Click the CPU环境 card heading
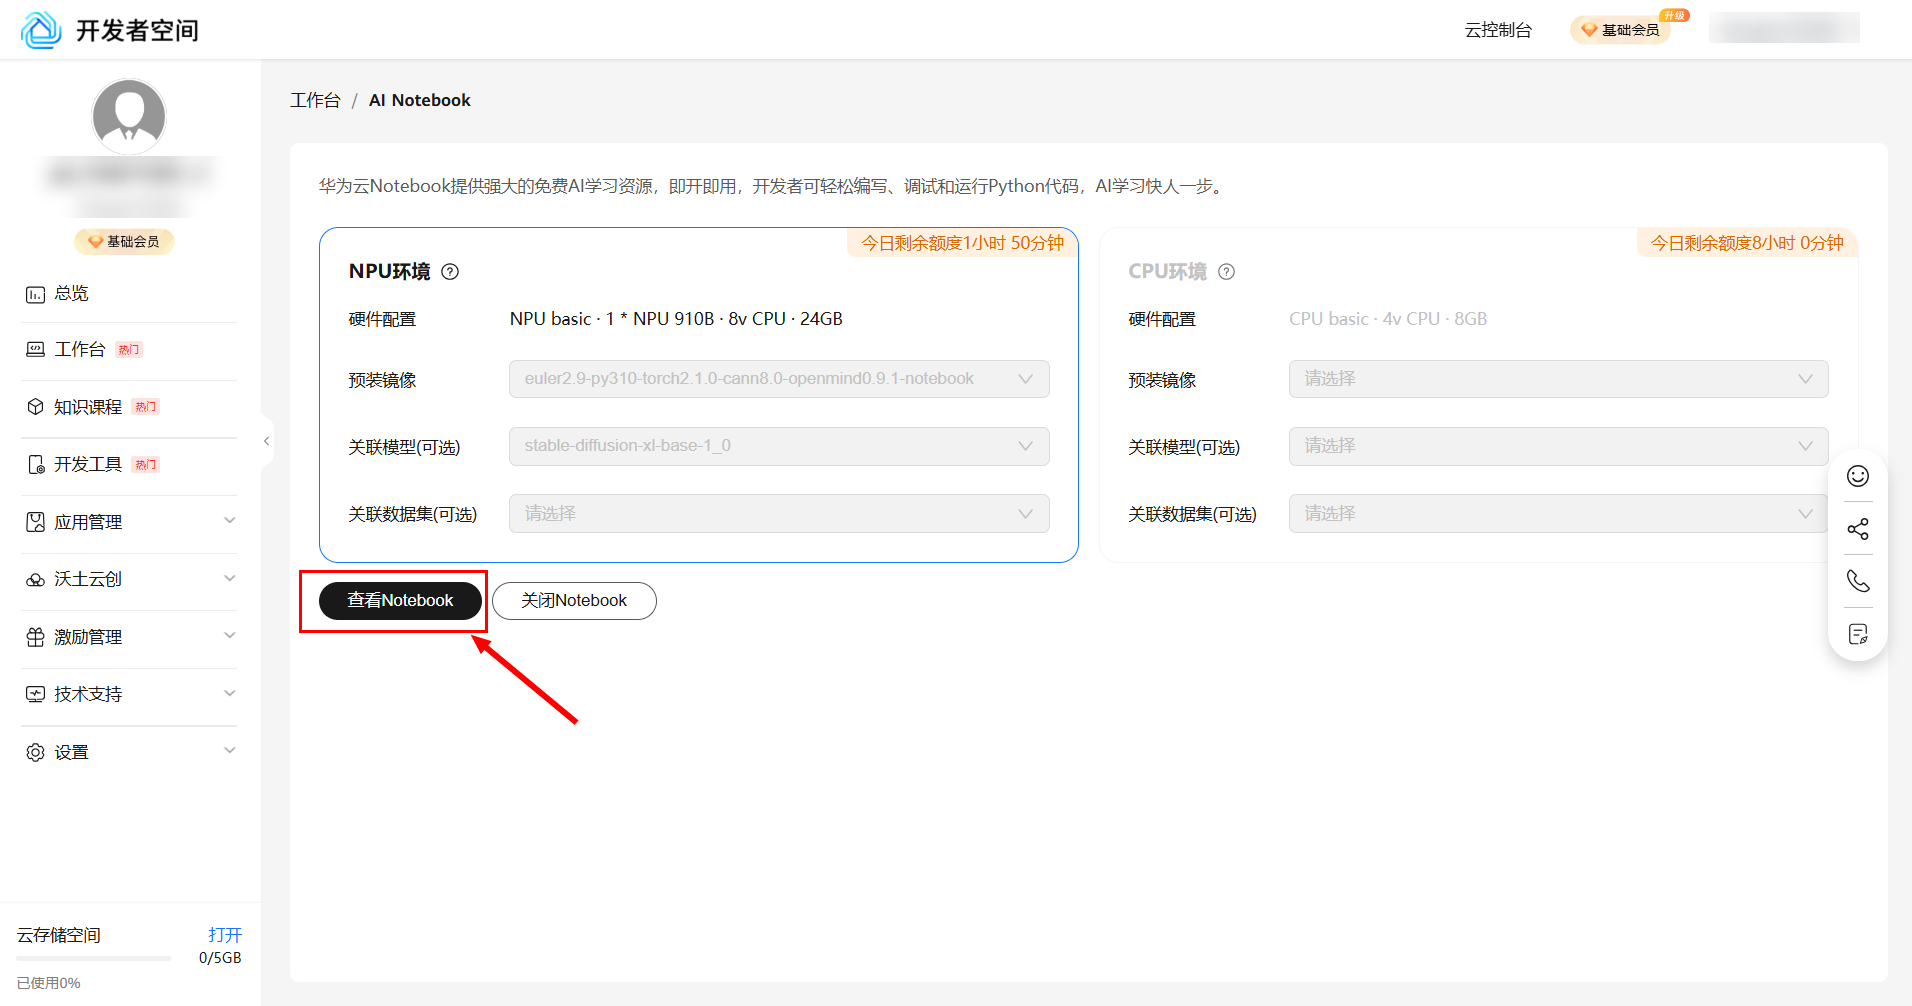Viewport: 1912px width, 1006px height. tap(1167, 272)
